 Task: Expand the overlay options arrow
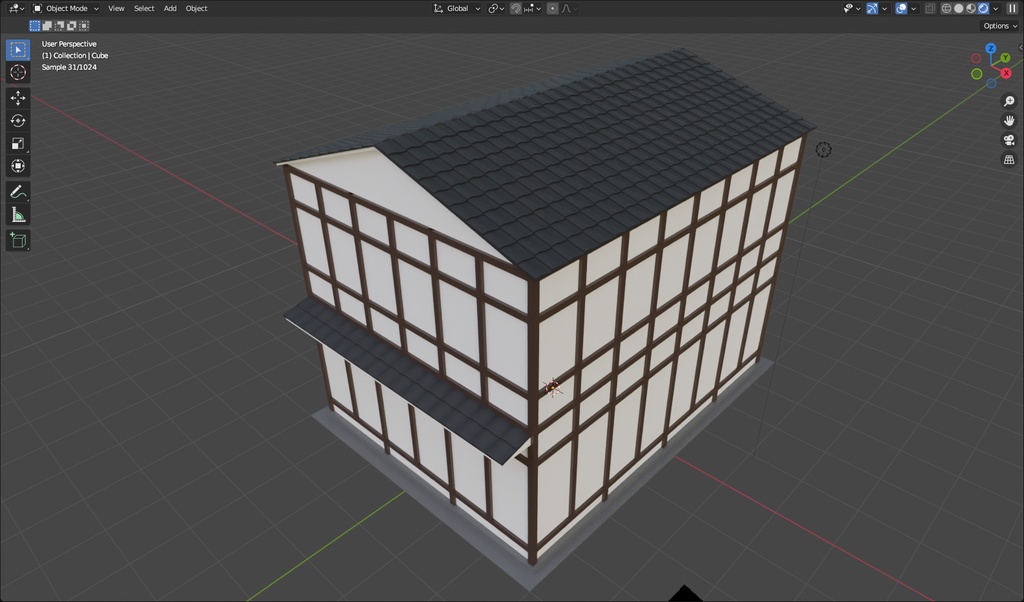pos(914,8)
